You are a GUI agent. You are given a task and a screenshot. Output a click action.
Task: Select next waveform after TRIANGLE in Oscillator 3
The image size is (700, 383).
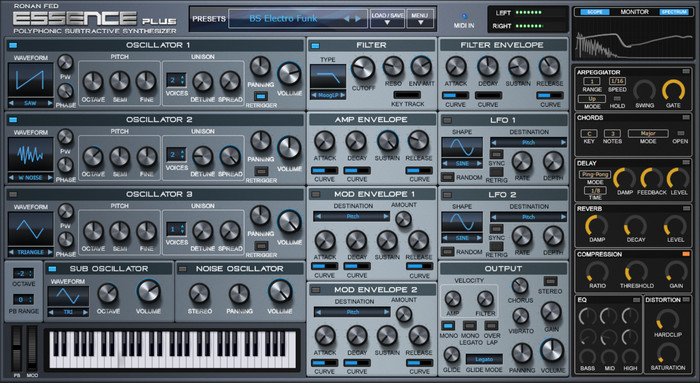(x=50, y=252)
